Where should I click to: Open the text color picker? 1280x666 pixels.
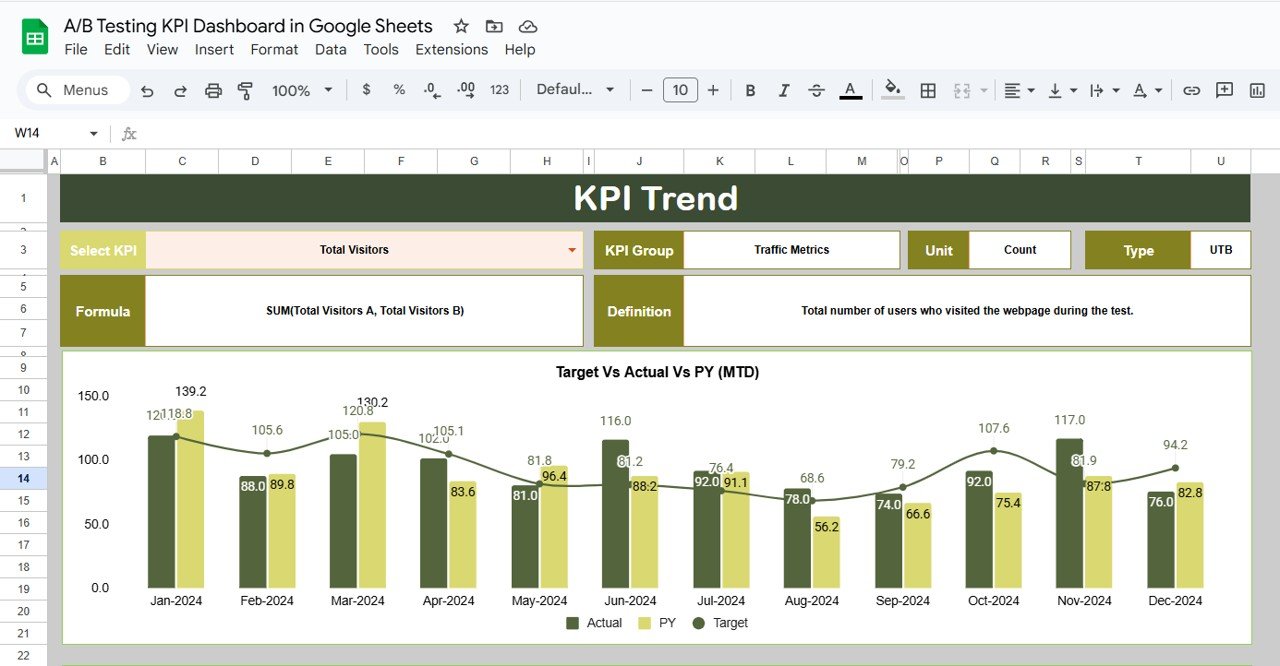click(851, 89)
